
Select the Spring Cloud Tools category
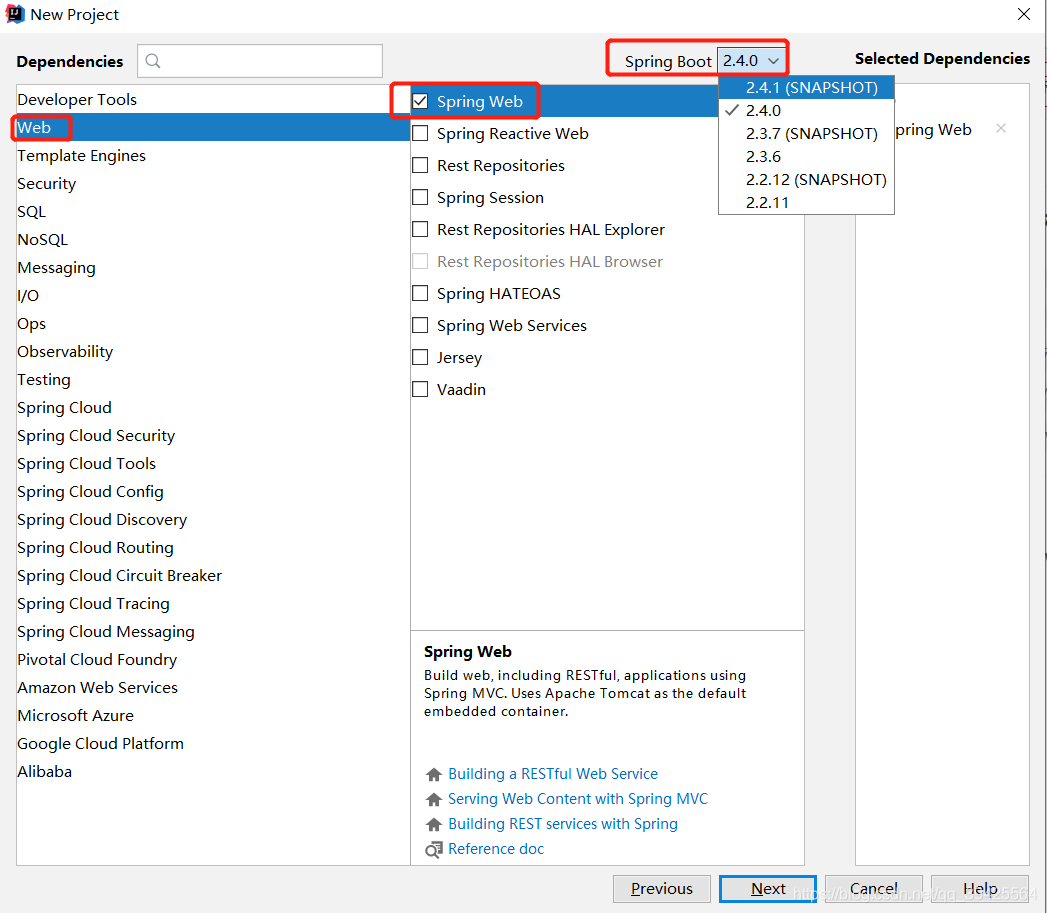pos(213,464)
